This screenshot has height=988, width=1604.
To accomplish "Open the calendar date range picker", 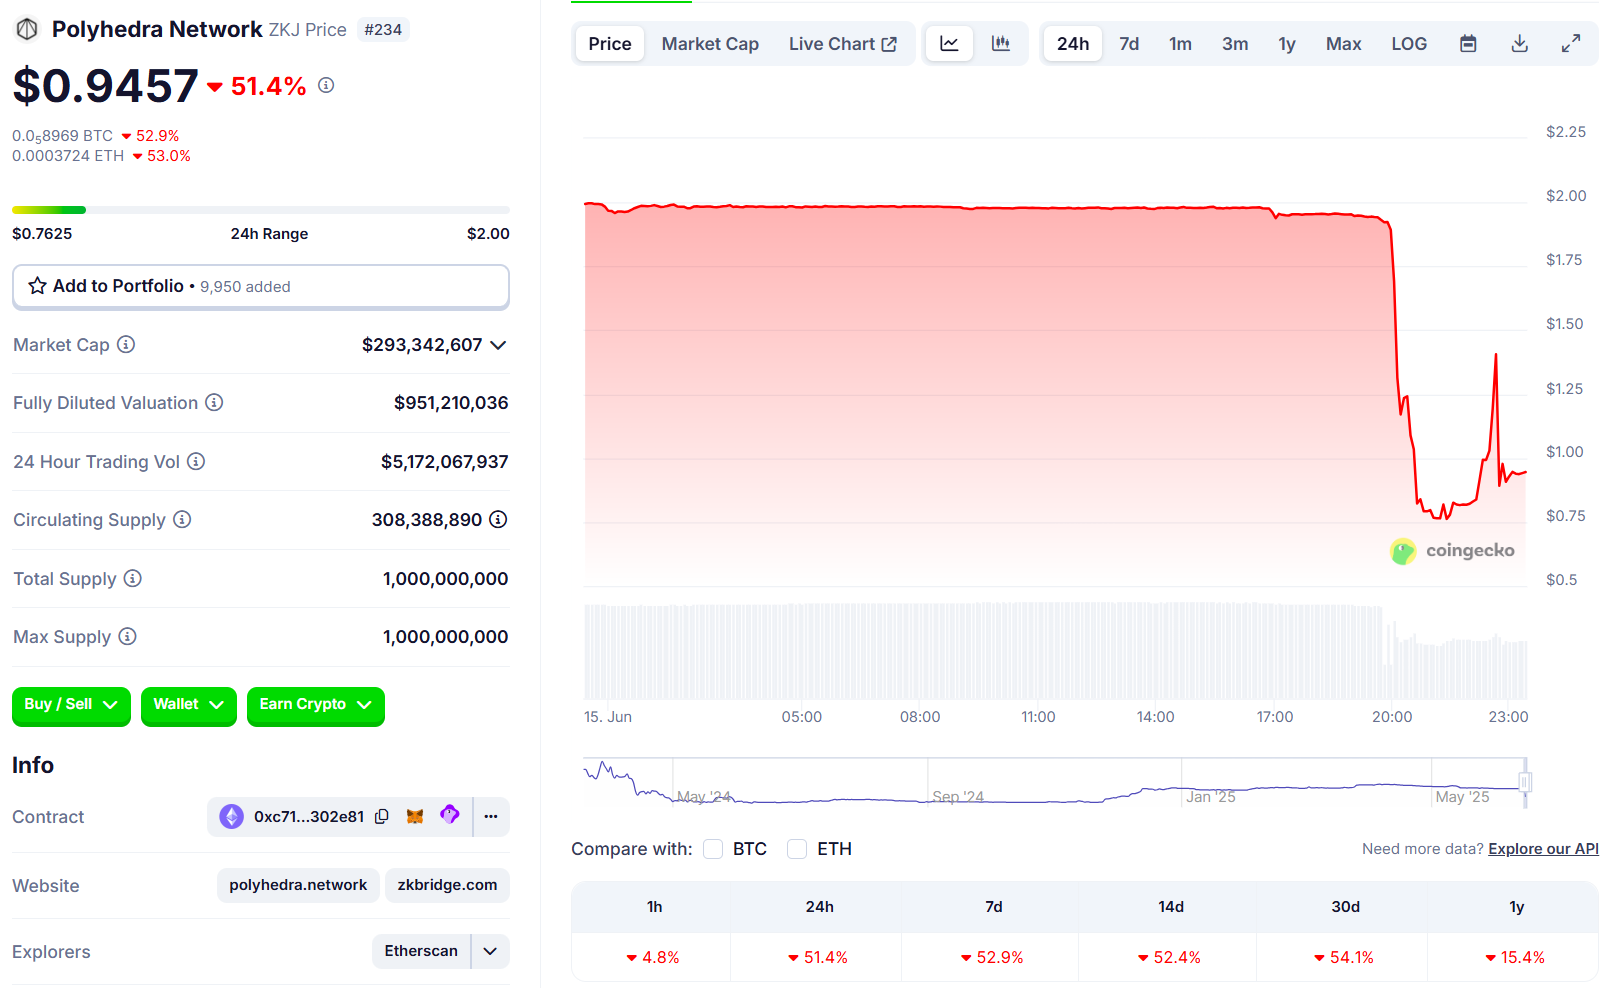I will coord(1468,44).
